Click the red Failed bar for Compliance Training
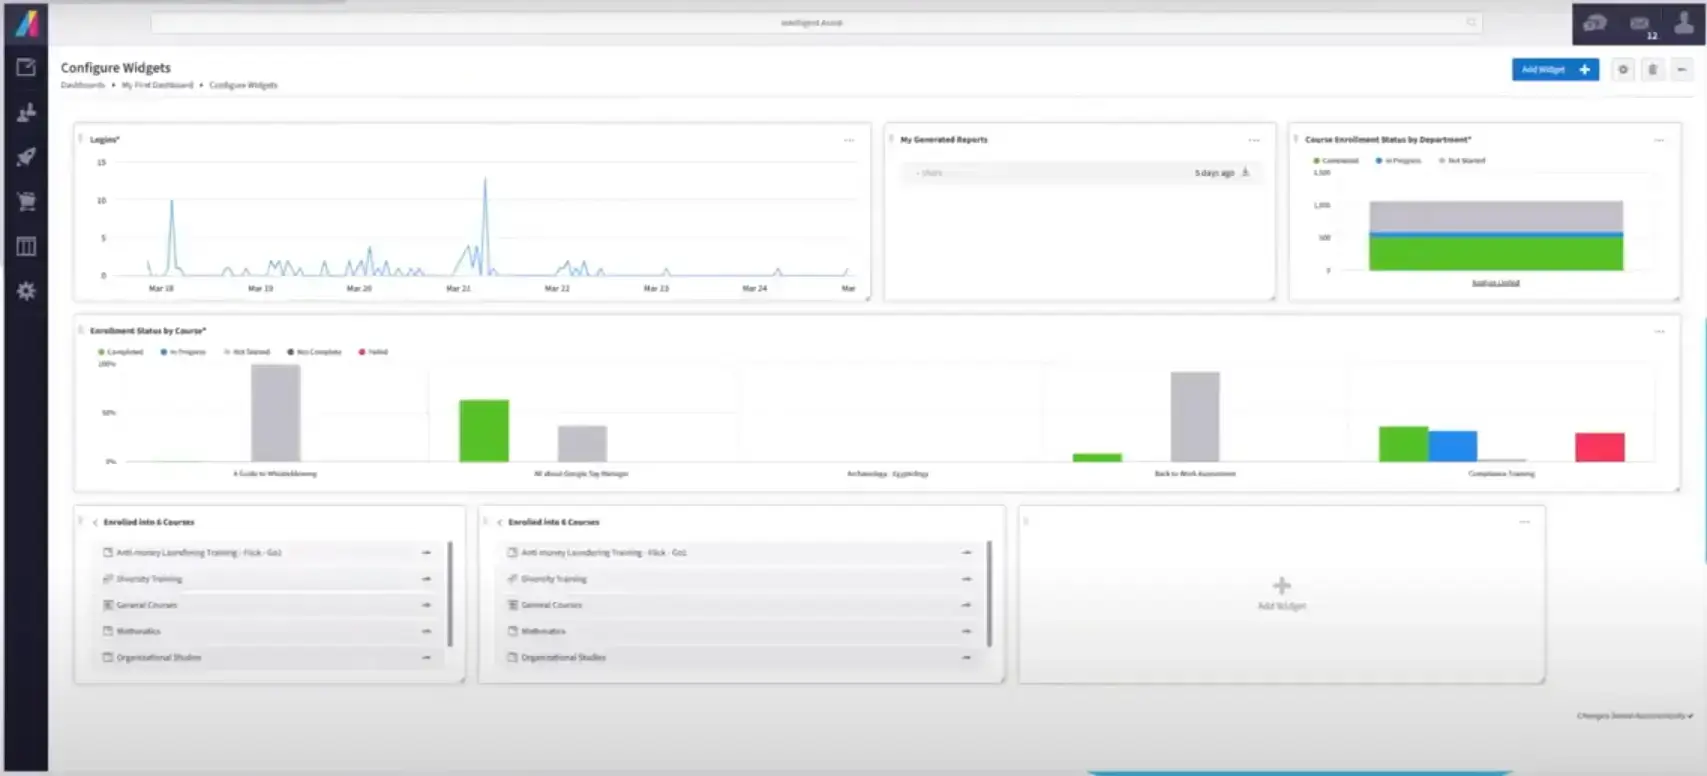 [1599, 447]
